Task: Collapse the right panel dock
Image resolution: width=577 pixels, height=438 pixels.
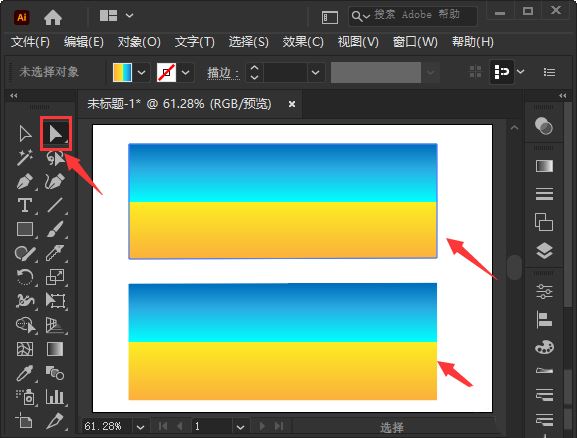Action: click(x=562, y=96)
